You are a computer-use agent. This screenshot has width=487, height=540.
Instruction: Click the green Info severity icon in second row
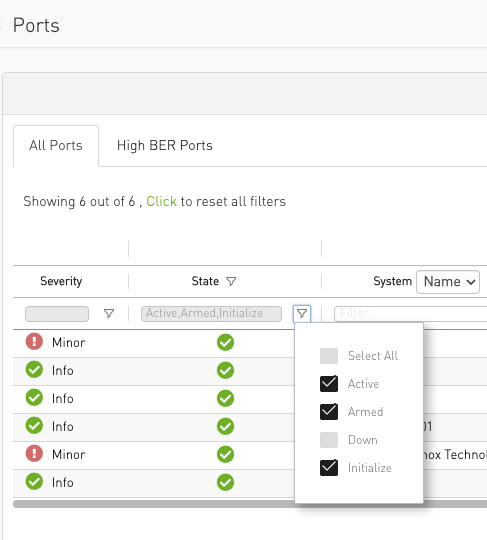(34, 370)
